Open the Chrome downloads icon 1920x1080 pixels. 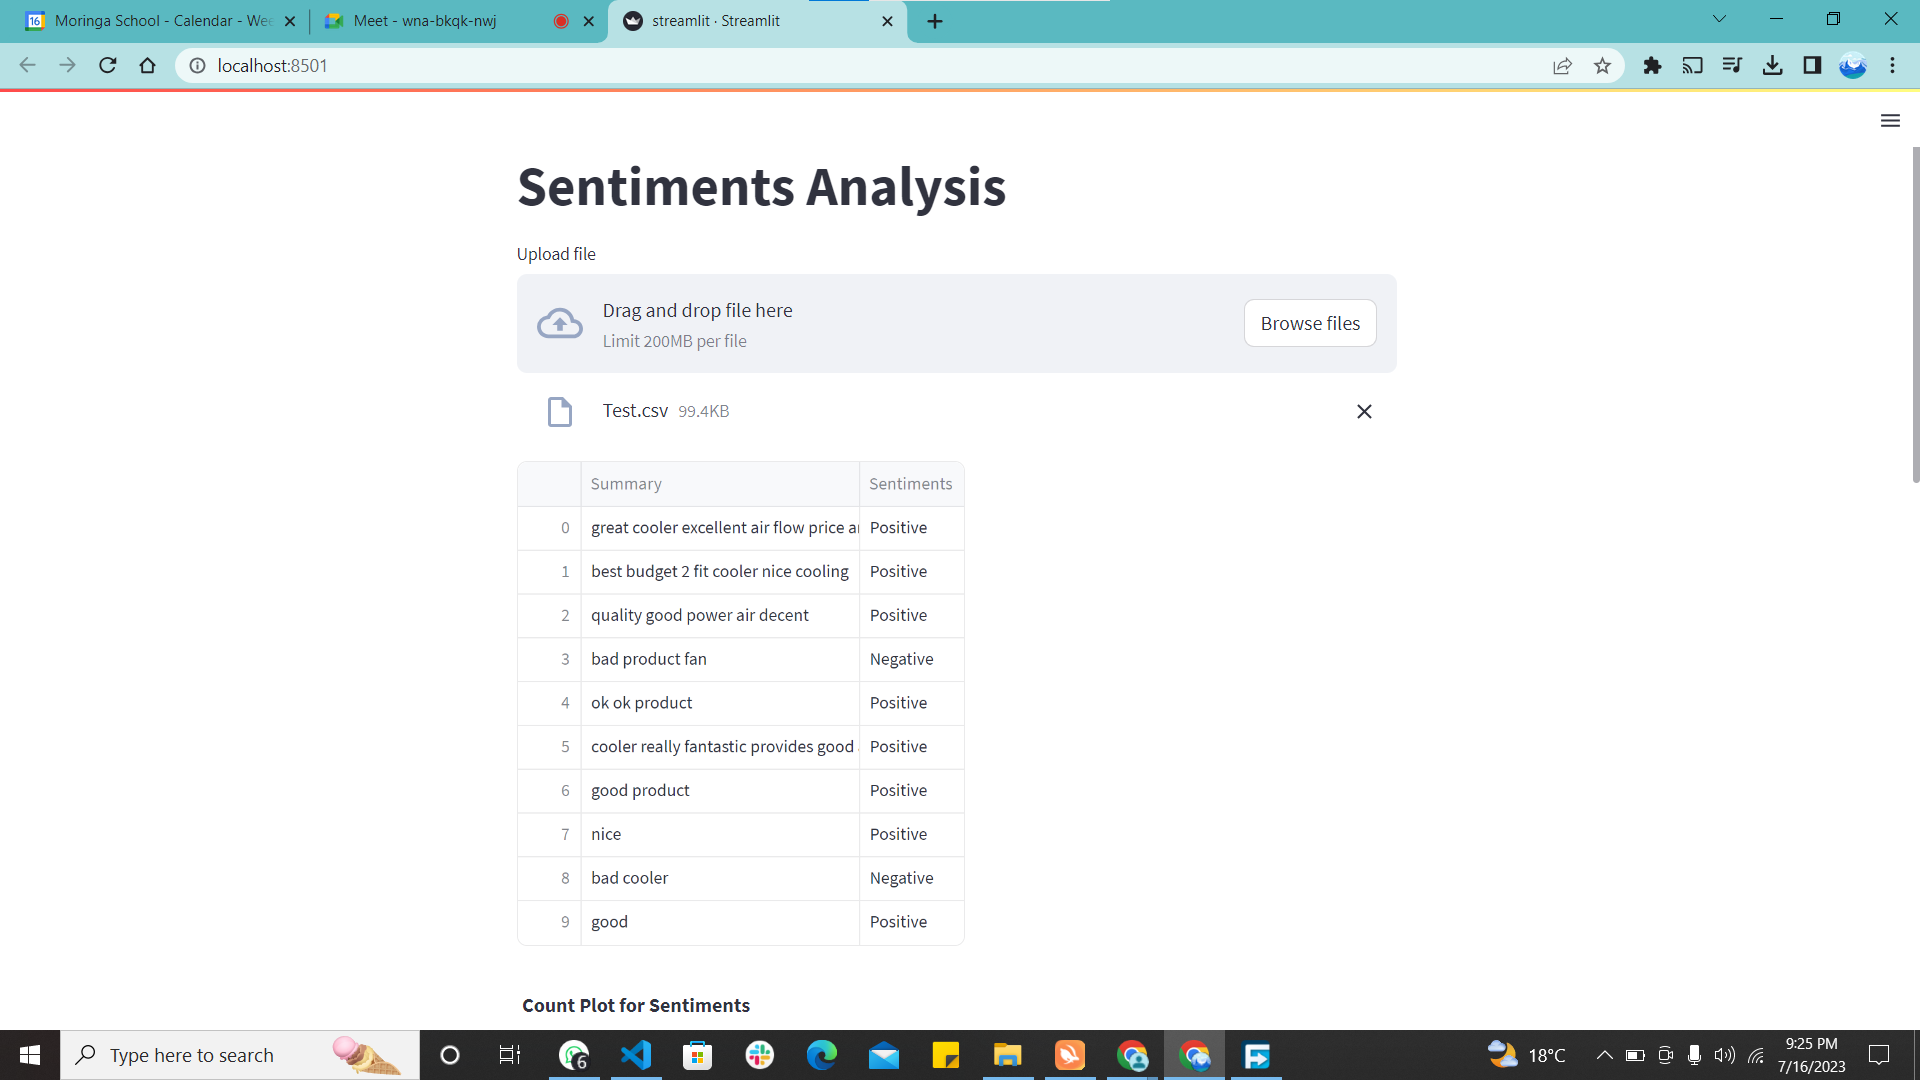click(x=1772, y=66)
